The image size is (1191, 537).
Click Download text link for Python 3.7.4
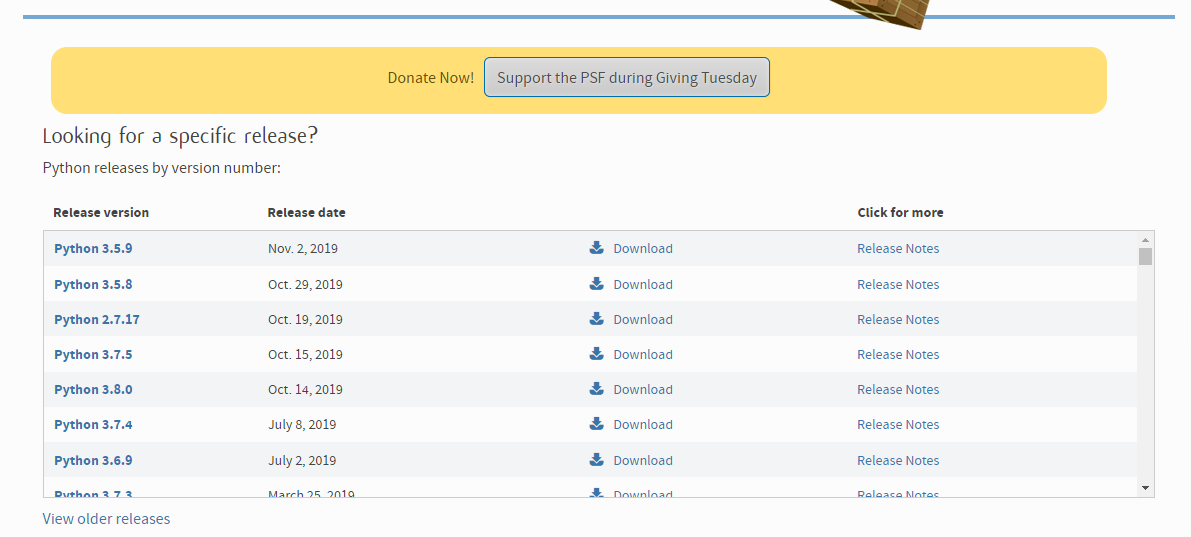(643, 424)
